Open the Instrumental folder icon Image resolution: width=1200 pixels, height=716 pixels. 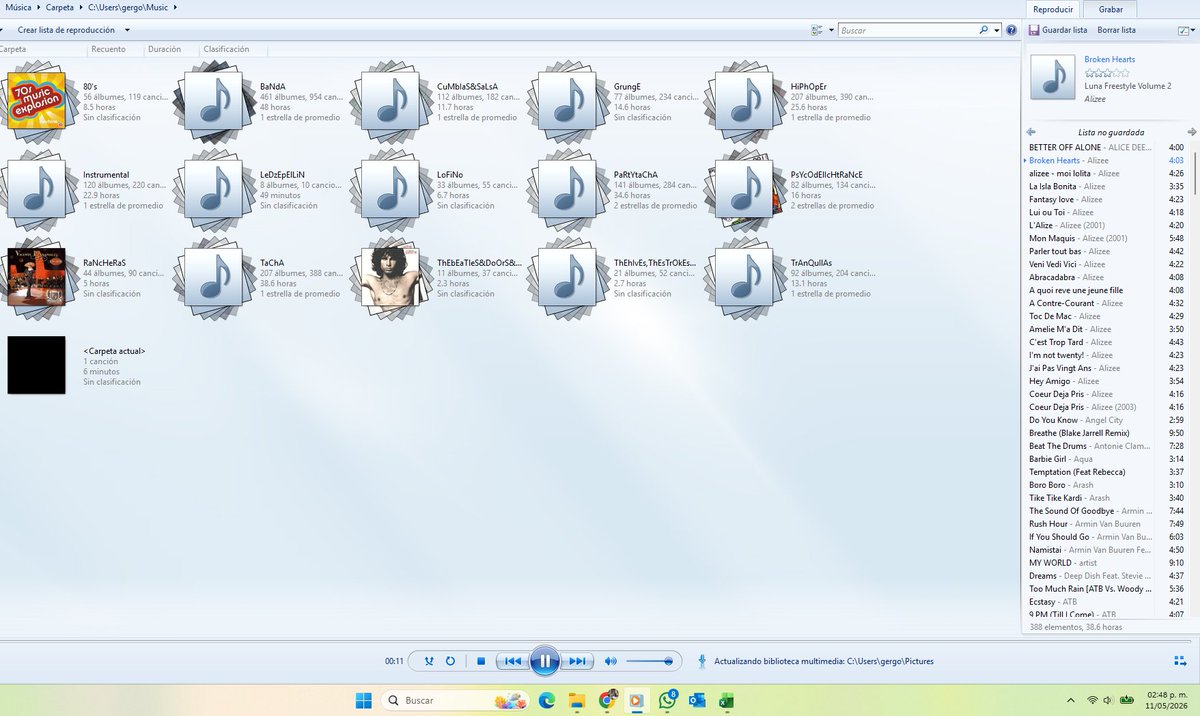click(36, 189)
